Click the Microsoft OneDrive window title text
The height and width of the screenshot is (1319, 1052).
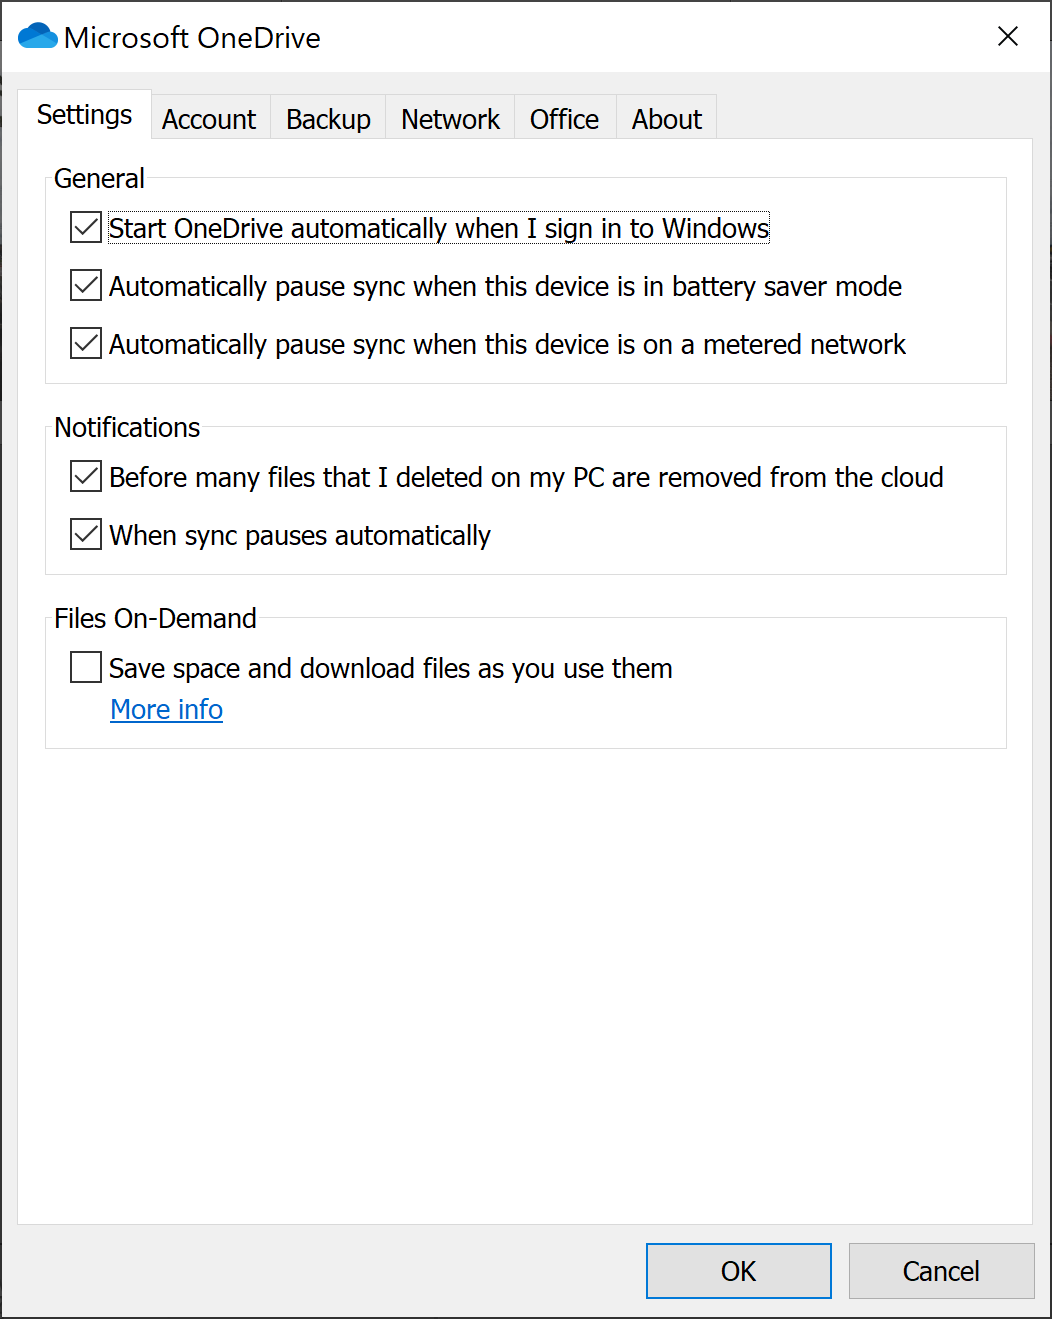pos(192,37)
